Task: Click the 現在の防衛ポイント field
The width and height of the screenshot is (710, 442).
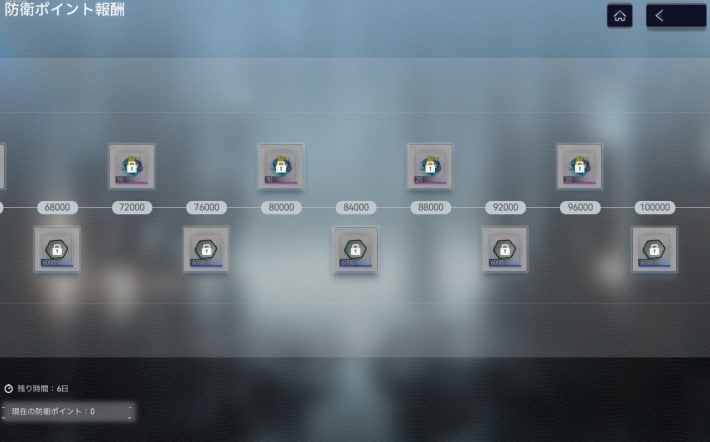Action: pyautogui.click(x=67, y=411)
